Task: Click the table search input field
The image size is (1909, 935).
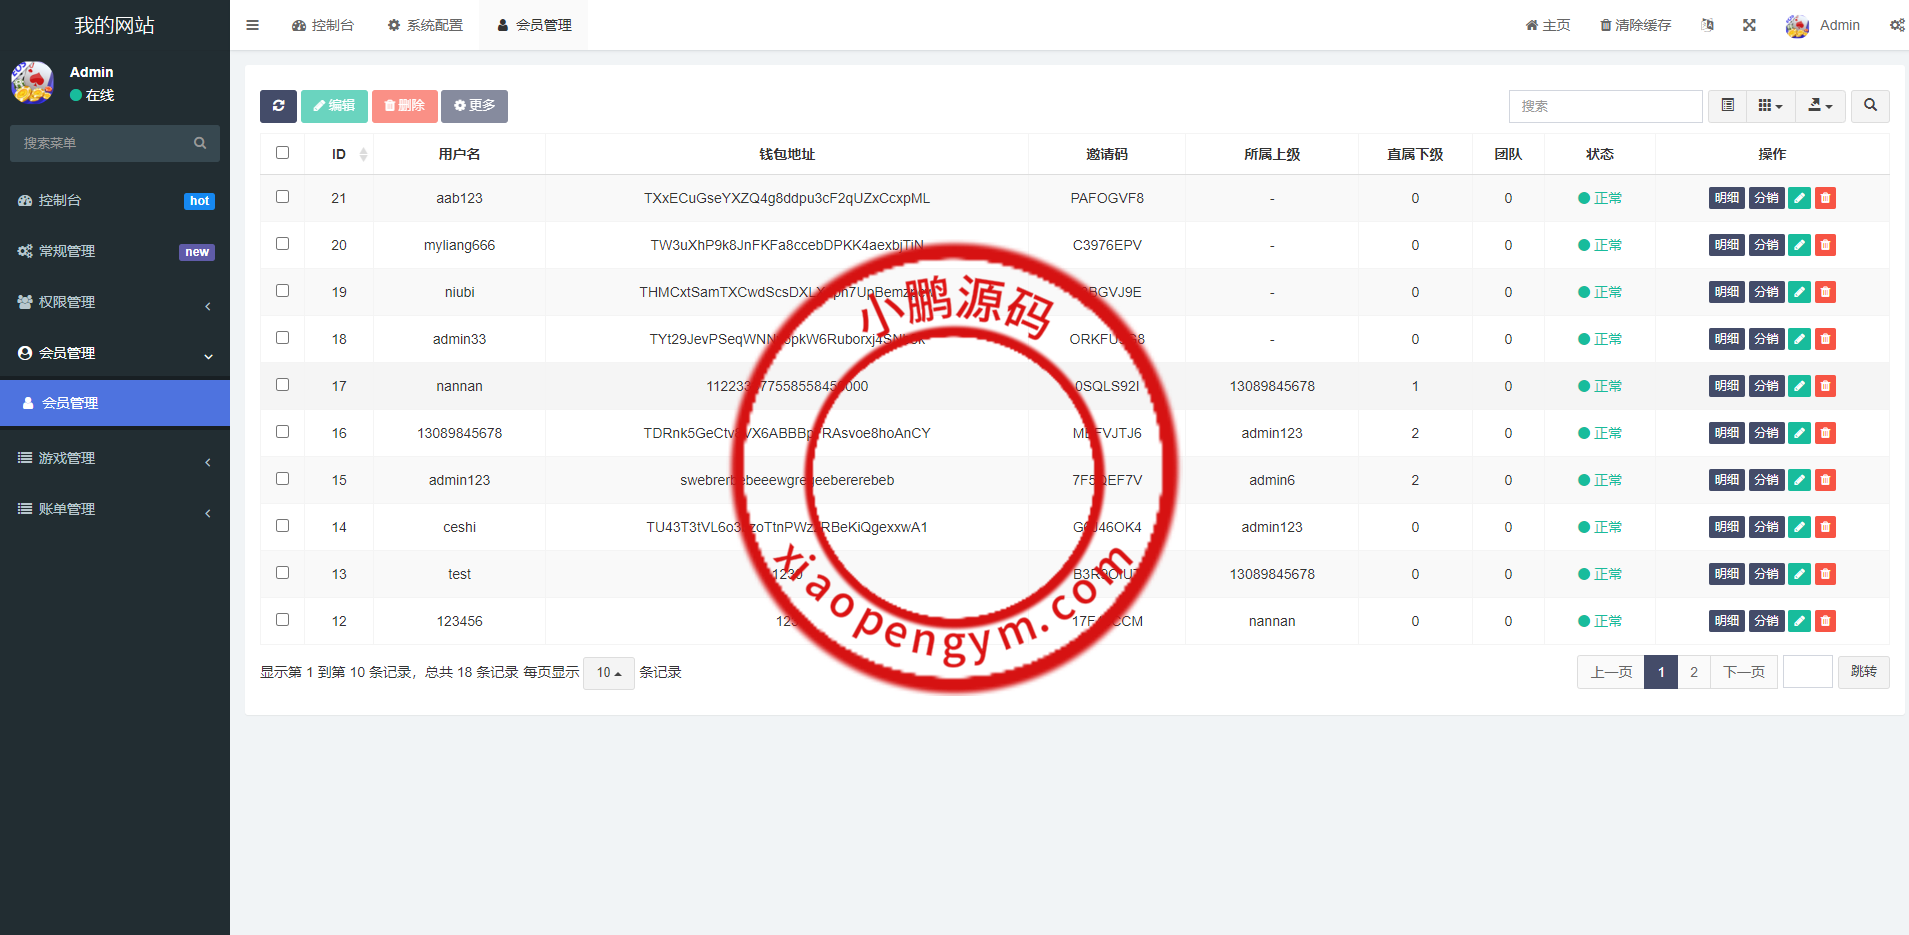Action: [x=1605, y=106]
